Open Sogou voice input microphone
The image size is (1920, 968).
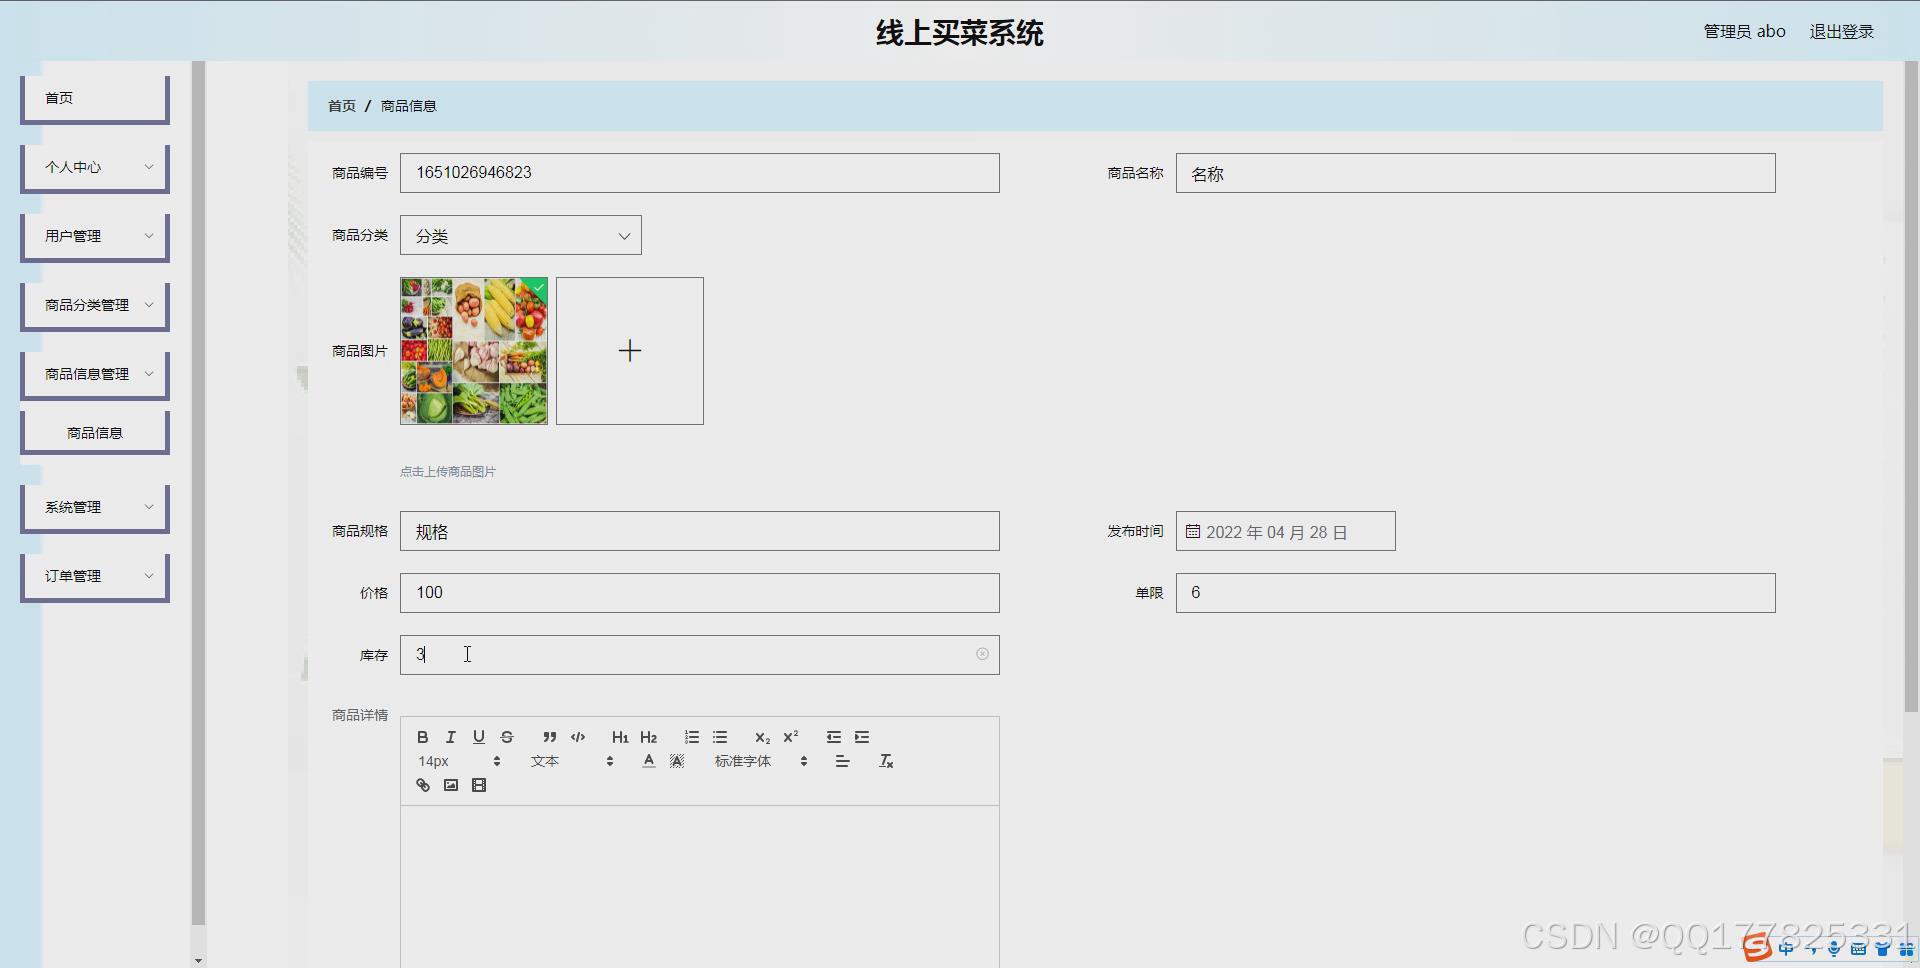1834,948
